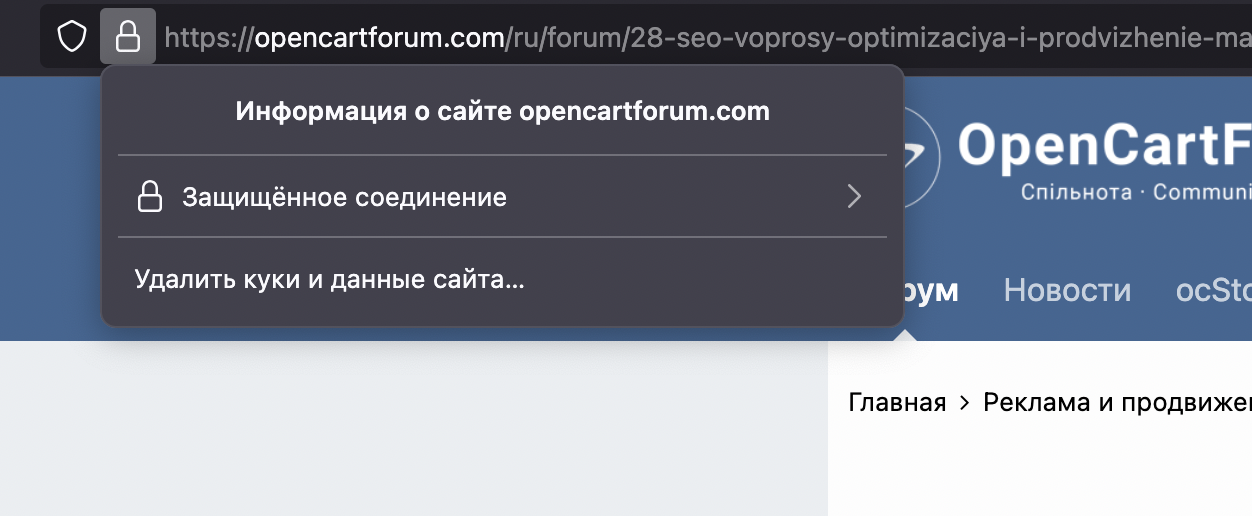This screenshot has width=1252, height=516.
Task: Open the ocSto navigation tab
Action: pos(1214,291)
